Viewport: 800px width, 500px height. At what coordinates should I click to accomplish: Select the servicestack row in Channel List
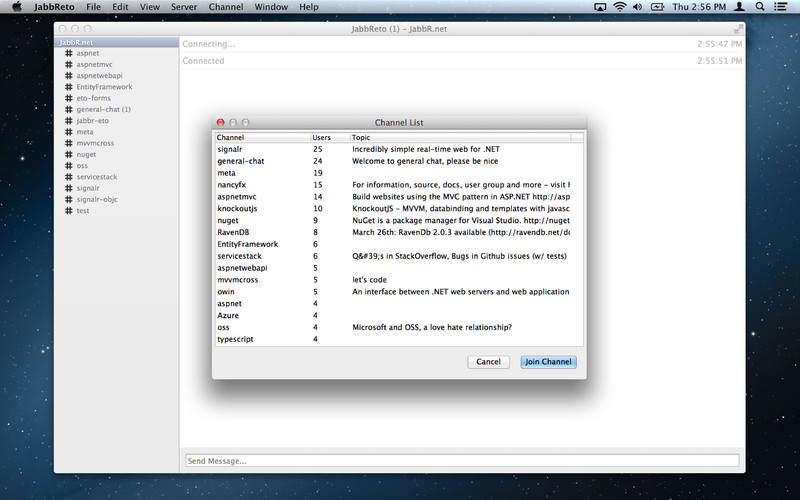399,256
